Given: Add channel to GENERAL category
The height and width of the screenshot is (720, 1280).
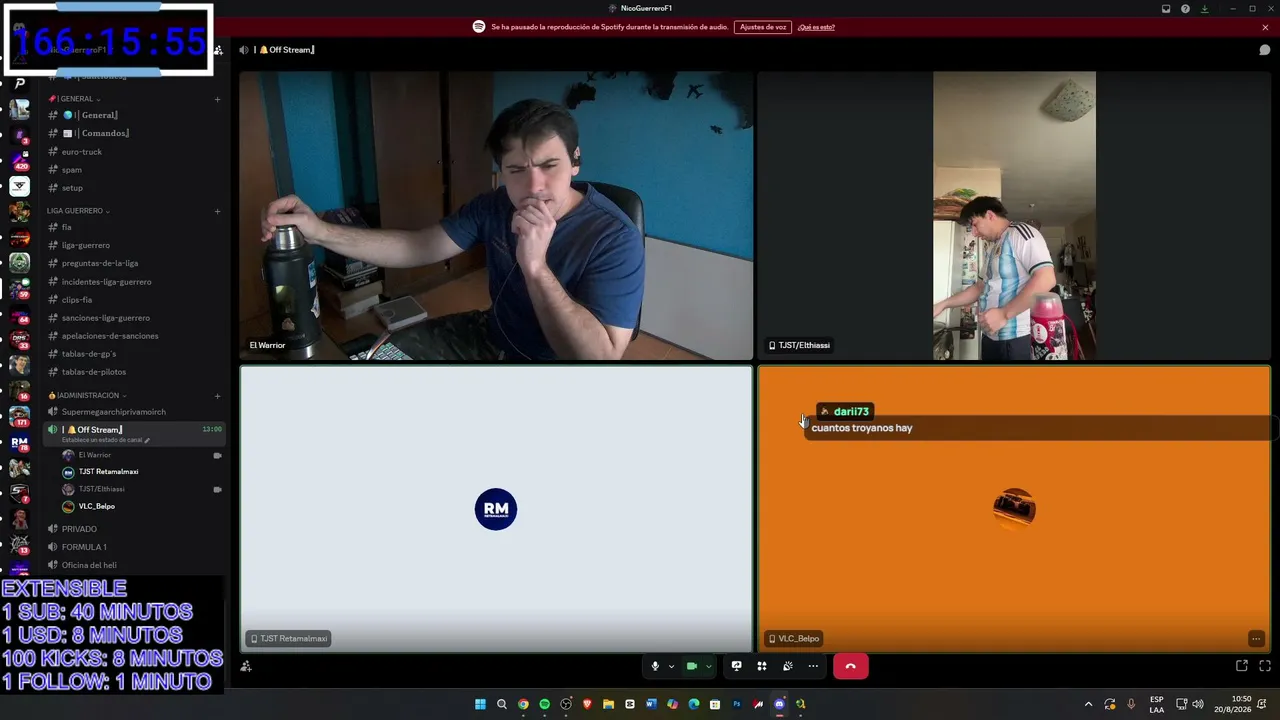Looking at the screenshot, I should click(x=217, y=99).
